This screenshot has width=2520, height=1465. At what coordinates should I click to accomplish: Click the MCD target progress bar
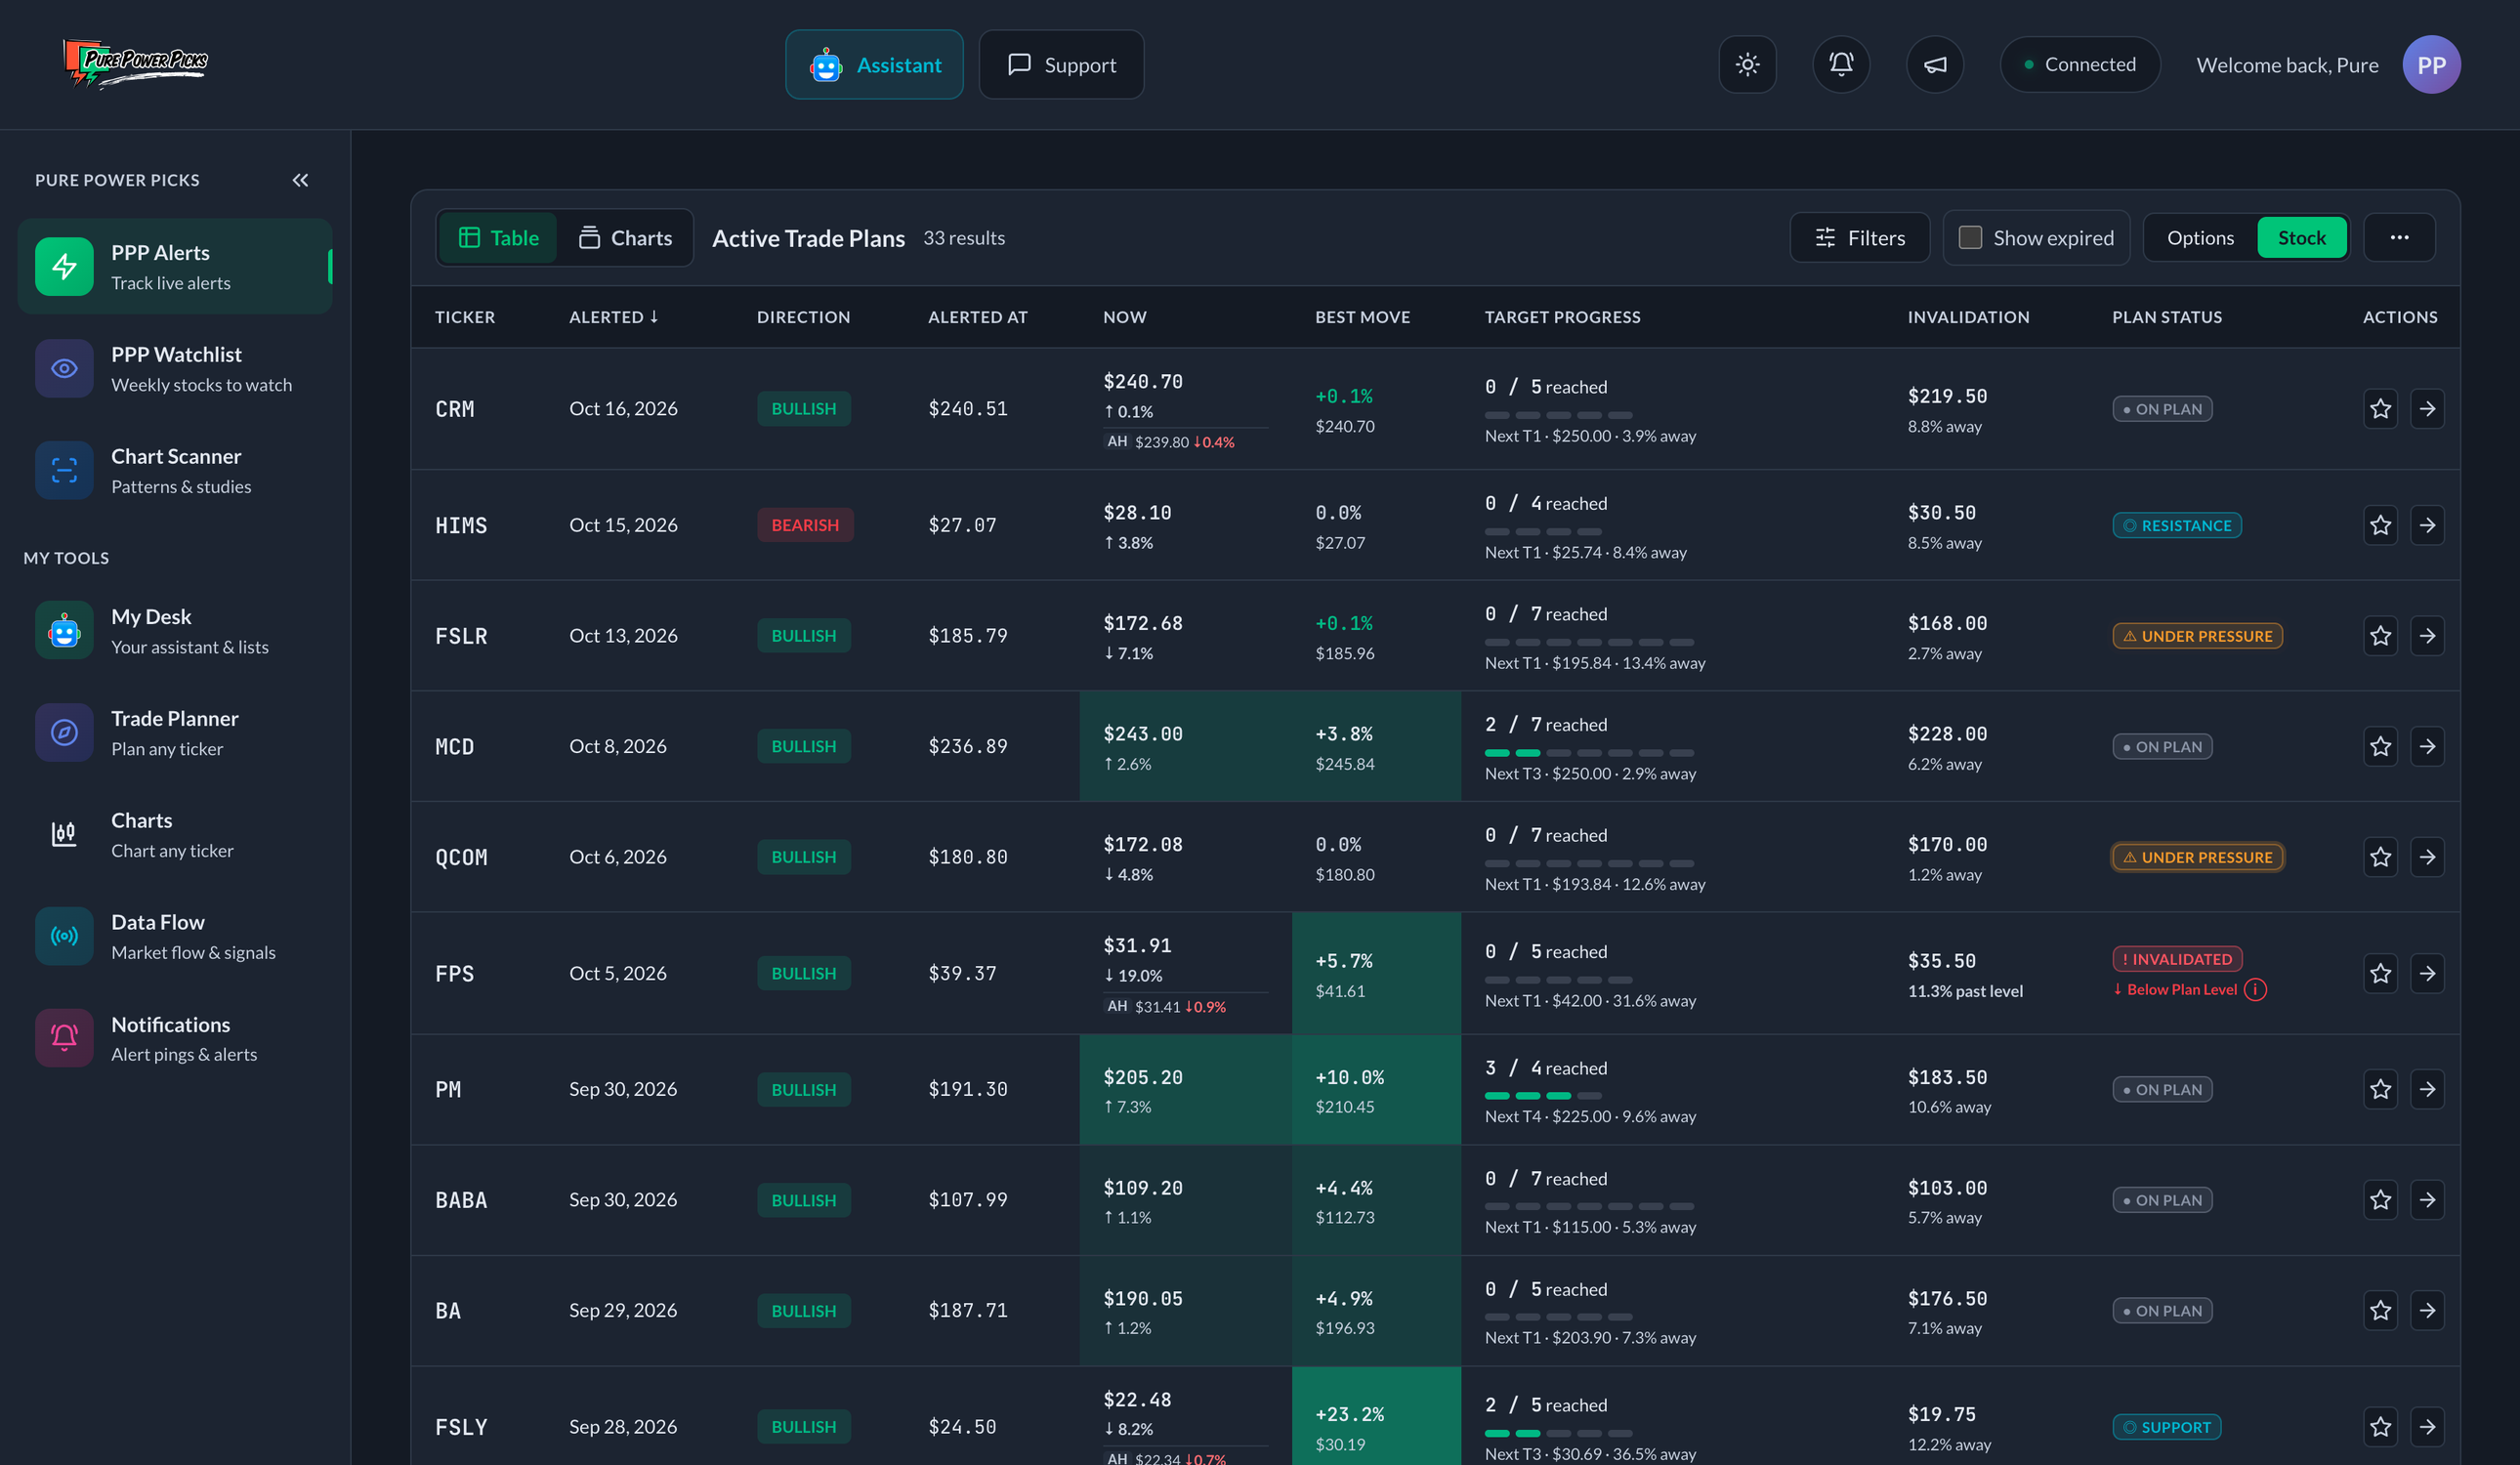point(1589,752)
